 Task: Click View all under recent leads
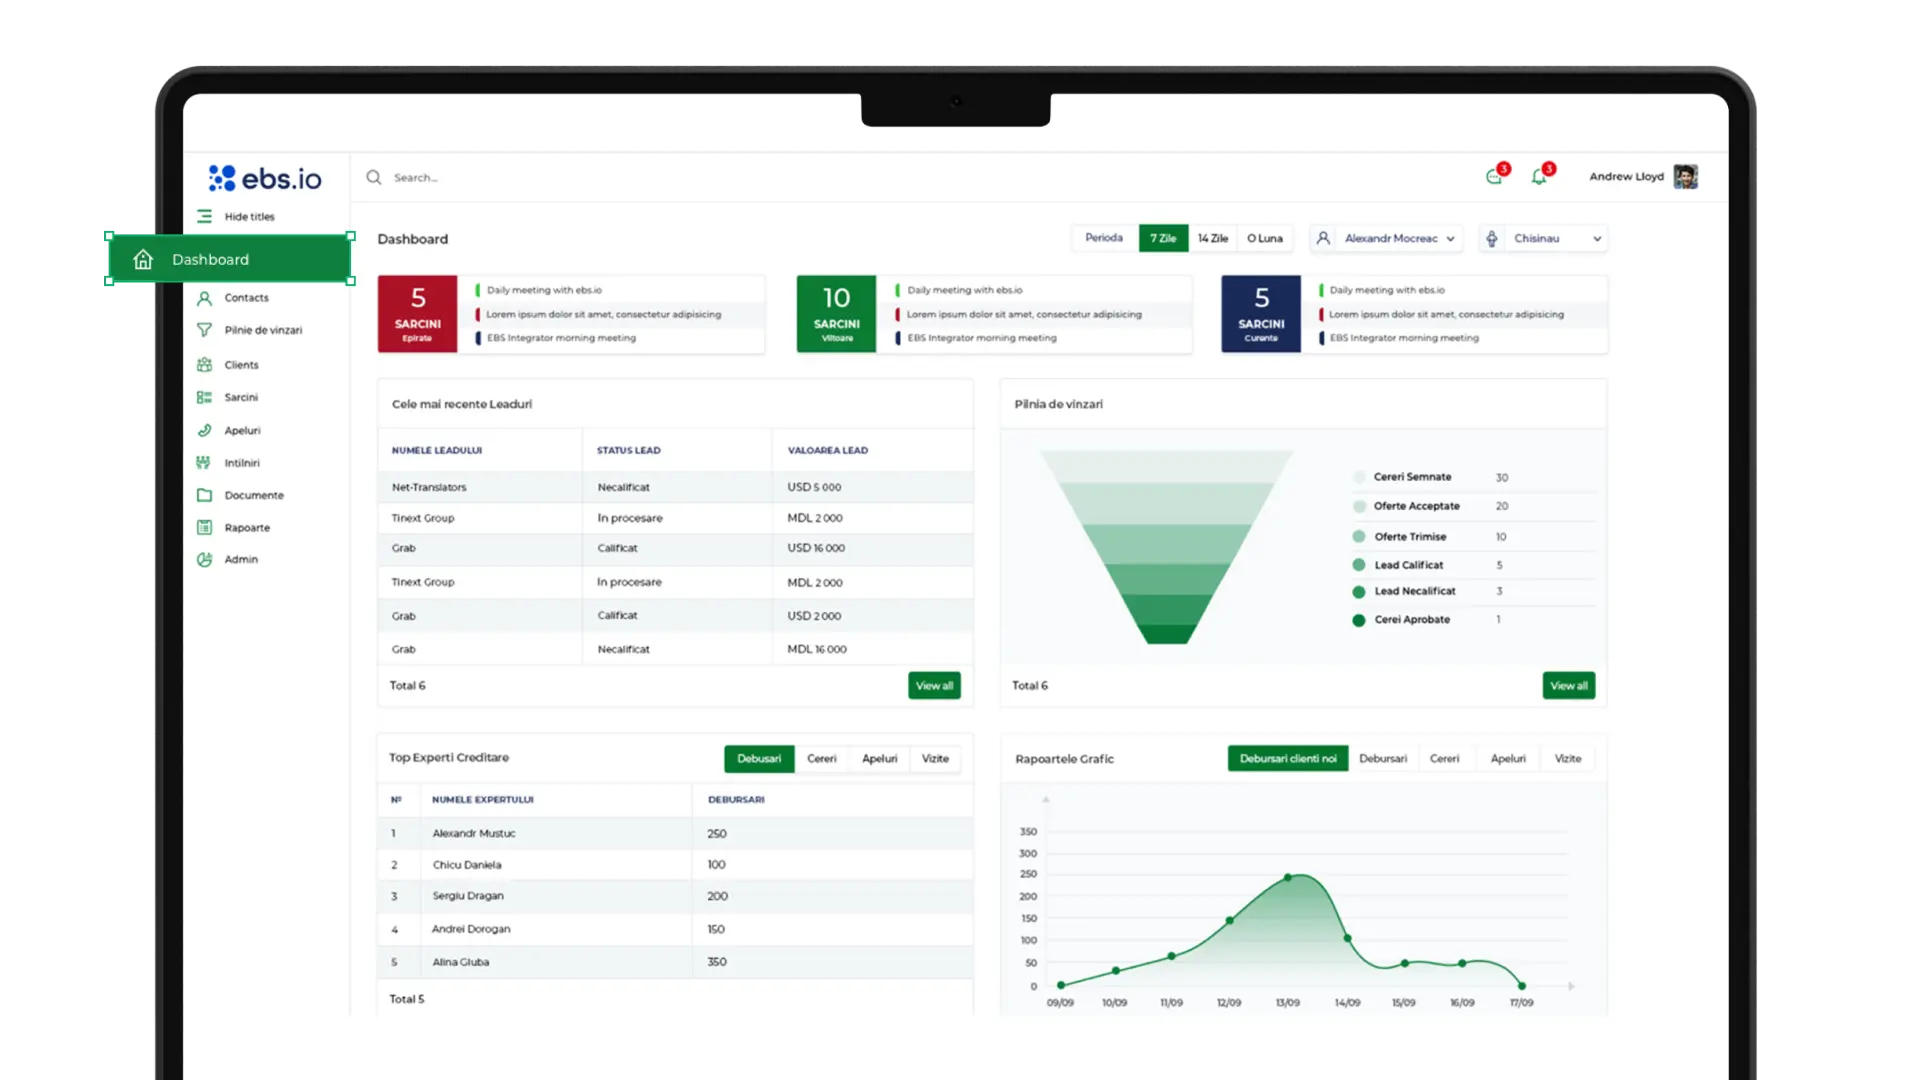click(x=934, y=686)
